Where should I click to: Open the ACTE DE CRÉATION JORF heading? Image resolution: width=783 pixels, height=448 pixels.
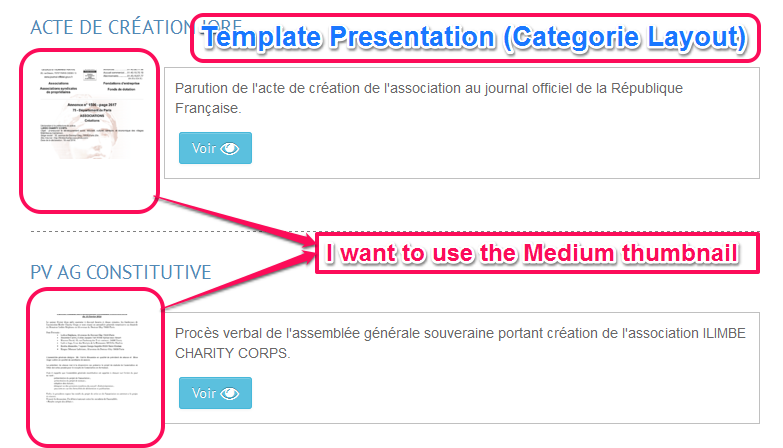[x=136, y=27]
